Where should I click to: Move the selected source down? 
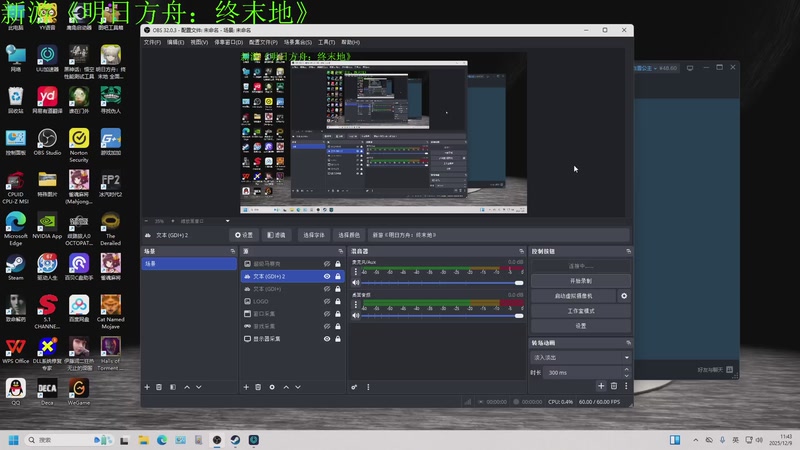298,387
